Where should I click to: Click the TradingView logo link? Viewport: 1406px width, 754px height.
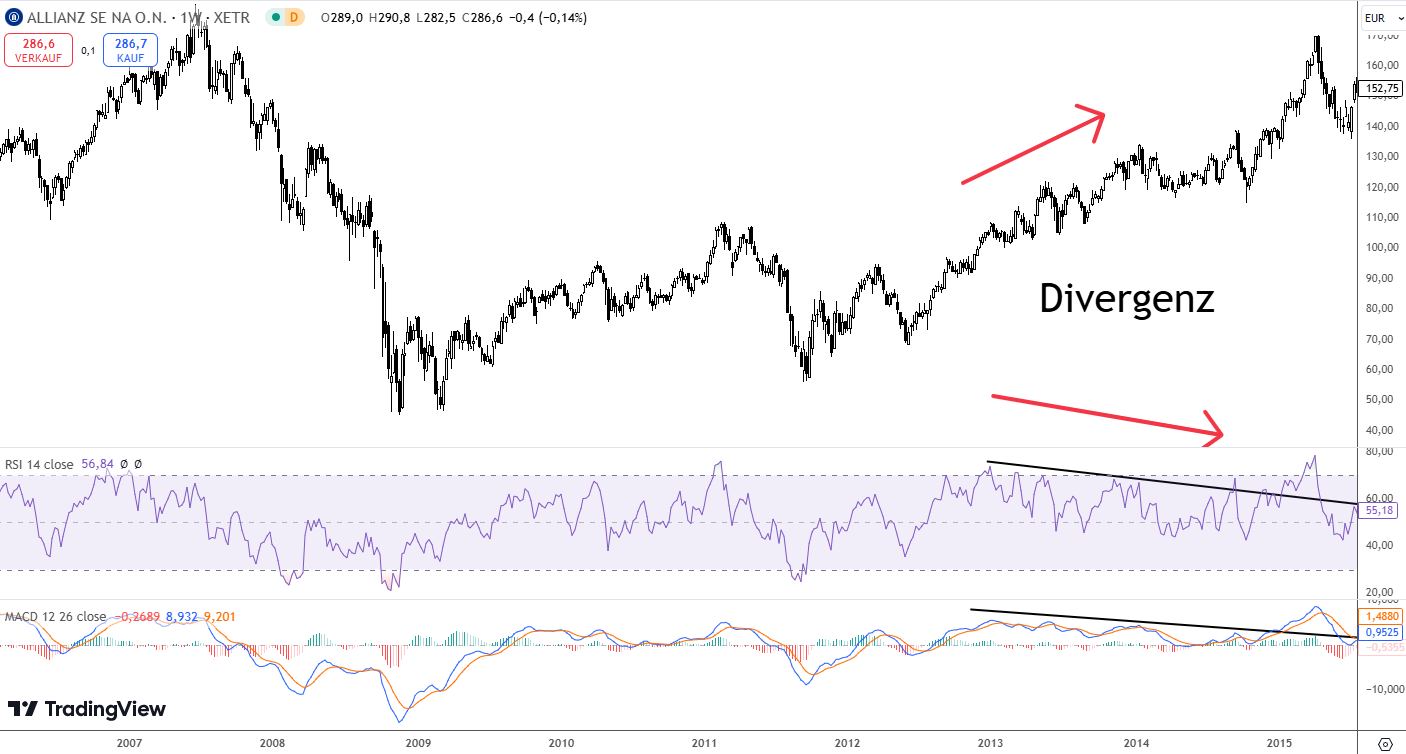[x=86, y=709]
